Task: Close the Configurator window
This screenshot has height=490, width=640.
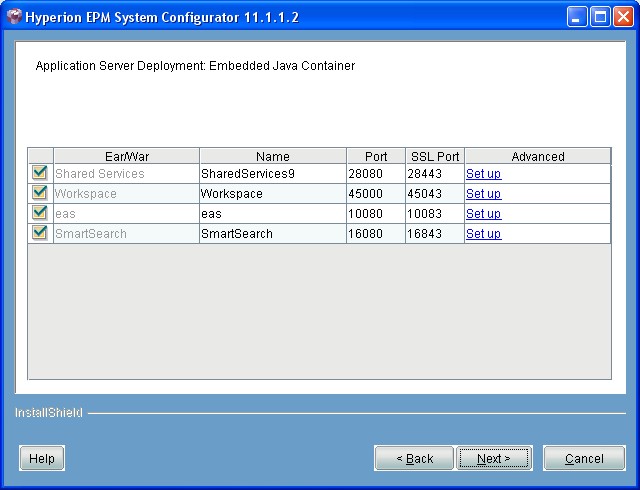Action: (x=623, y=17)
